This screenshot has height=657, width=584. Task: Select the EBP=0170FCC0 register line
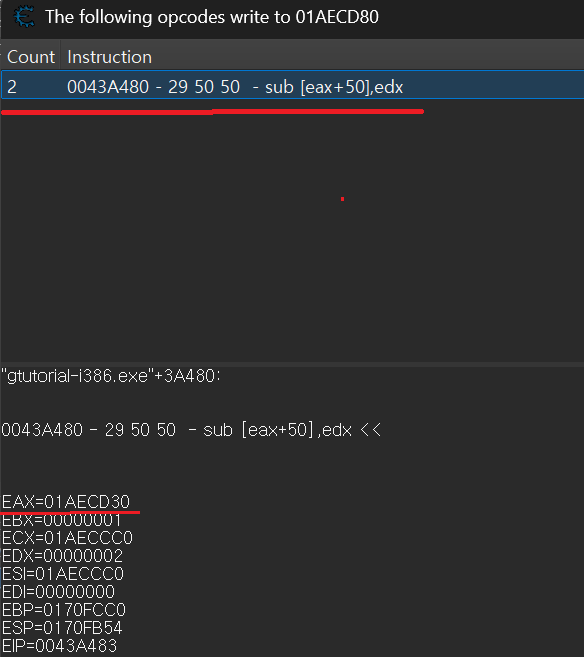[x=64, y=610]
